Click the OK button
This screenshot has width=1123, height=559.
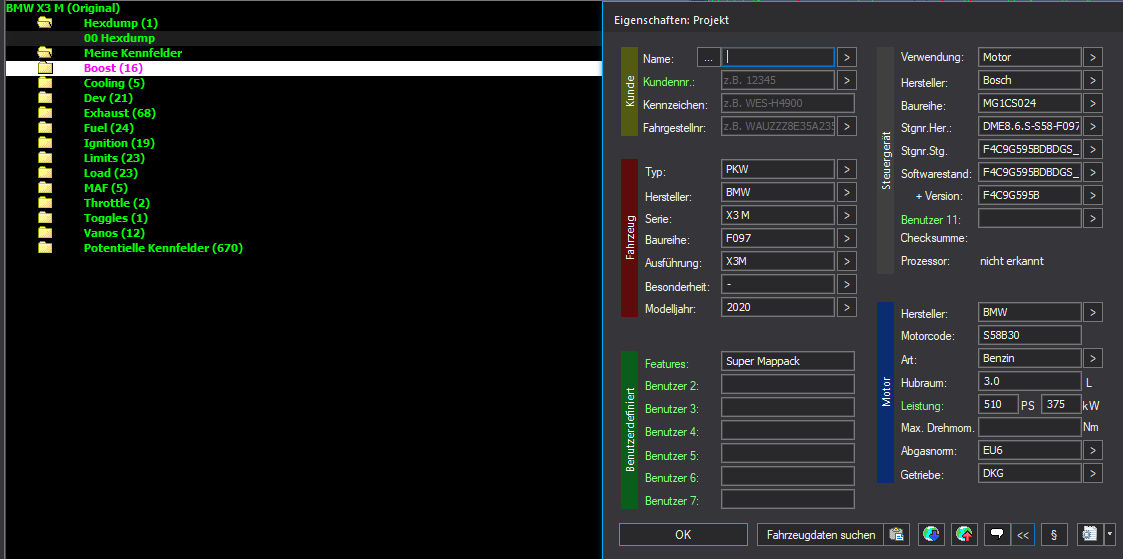(x=683, y=534)
